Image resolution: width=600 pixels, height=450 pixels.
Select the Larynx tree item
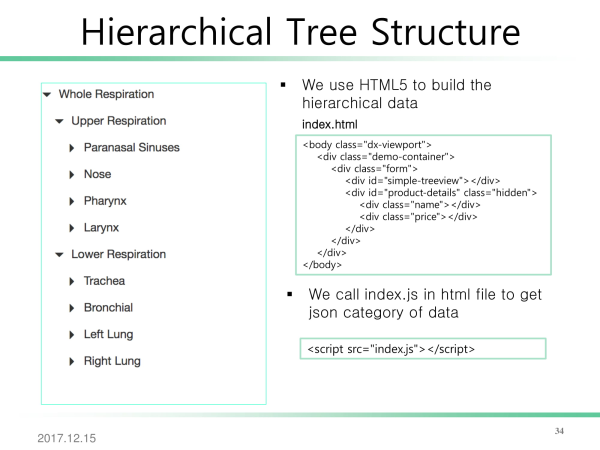coord(101,228)
